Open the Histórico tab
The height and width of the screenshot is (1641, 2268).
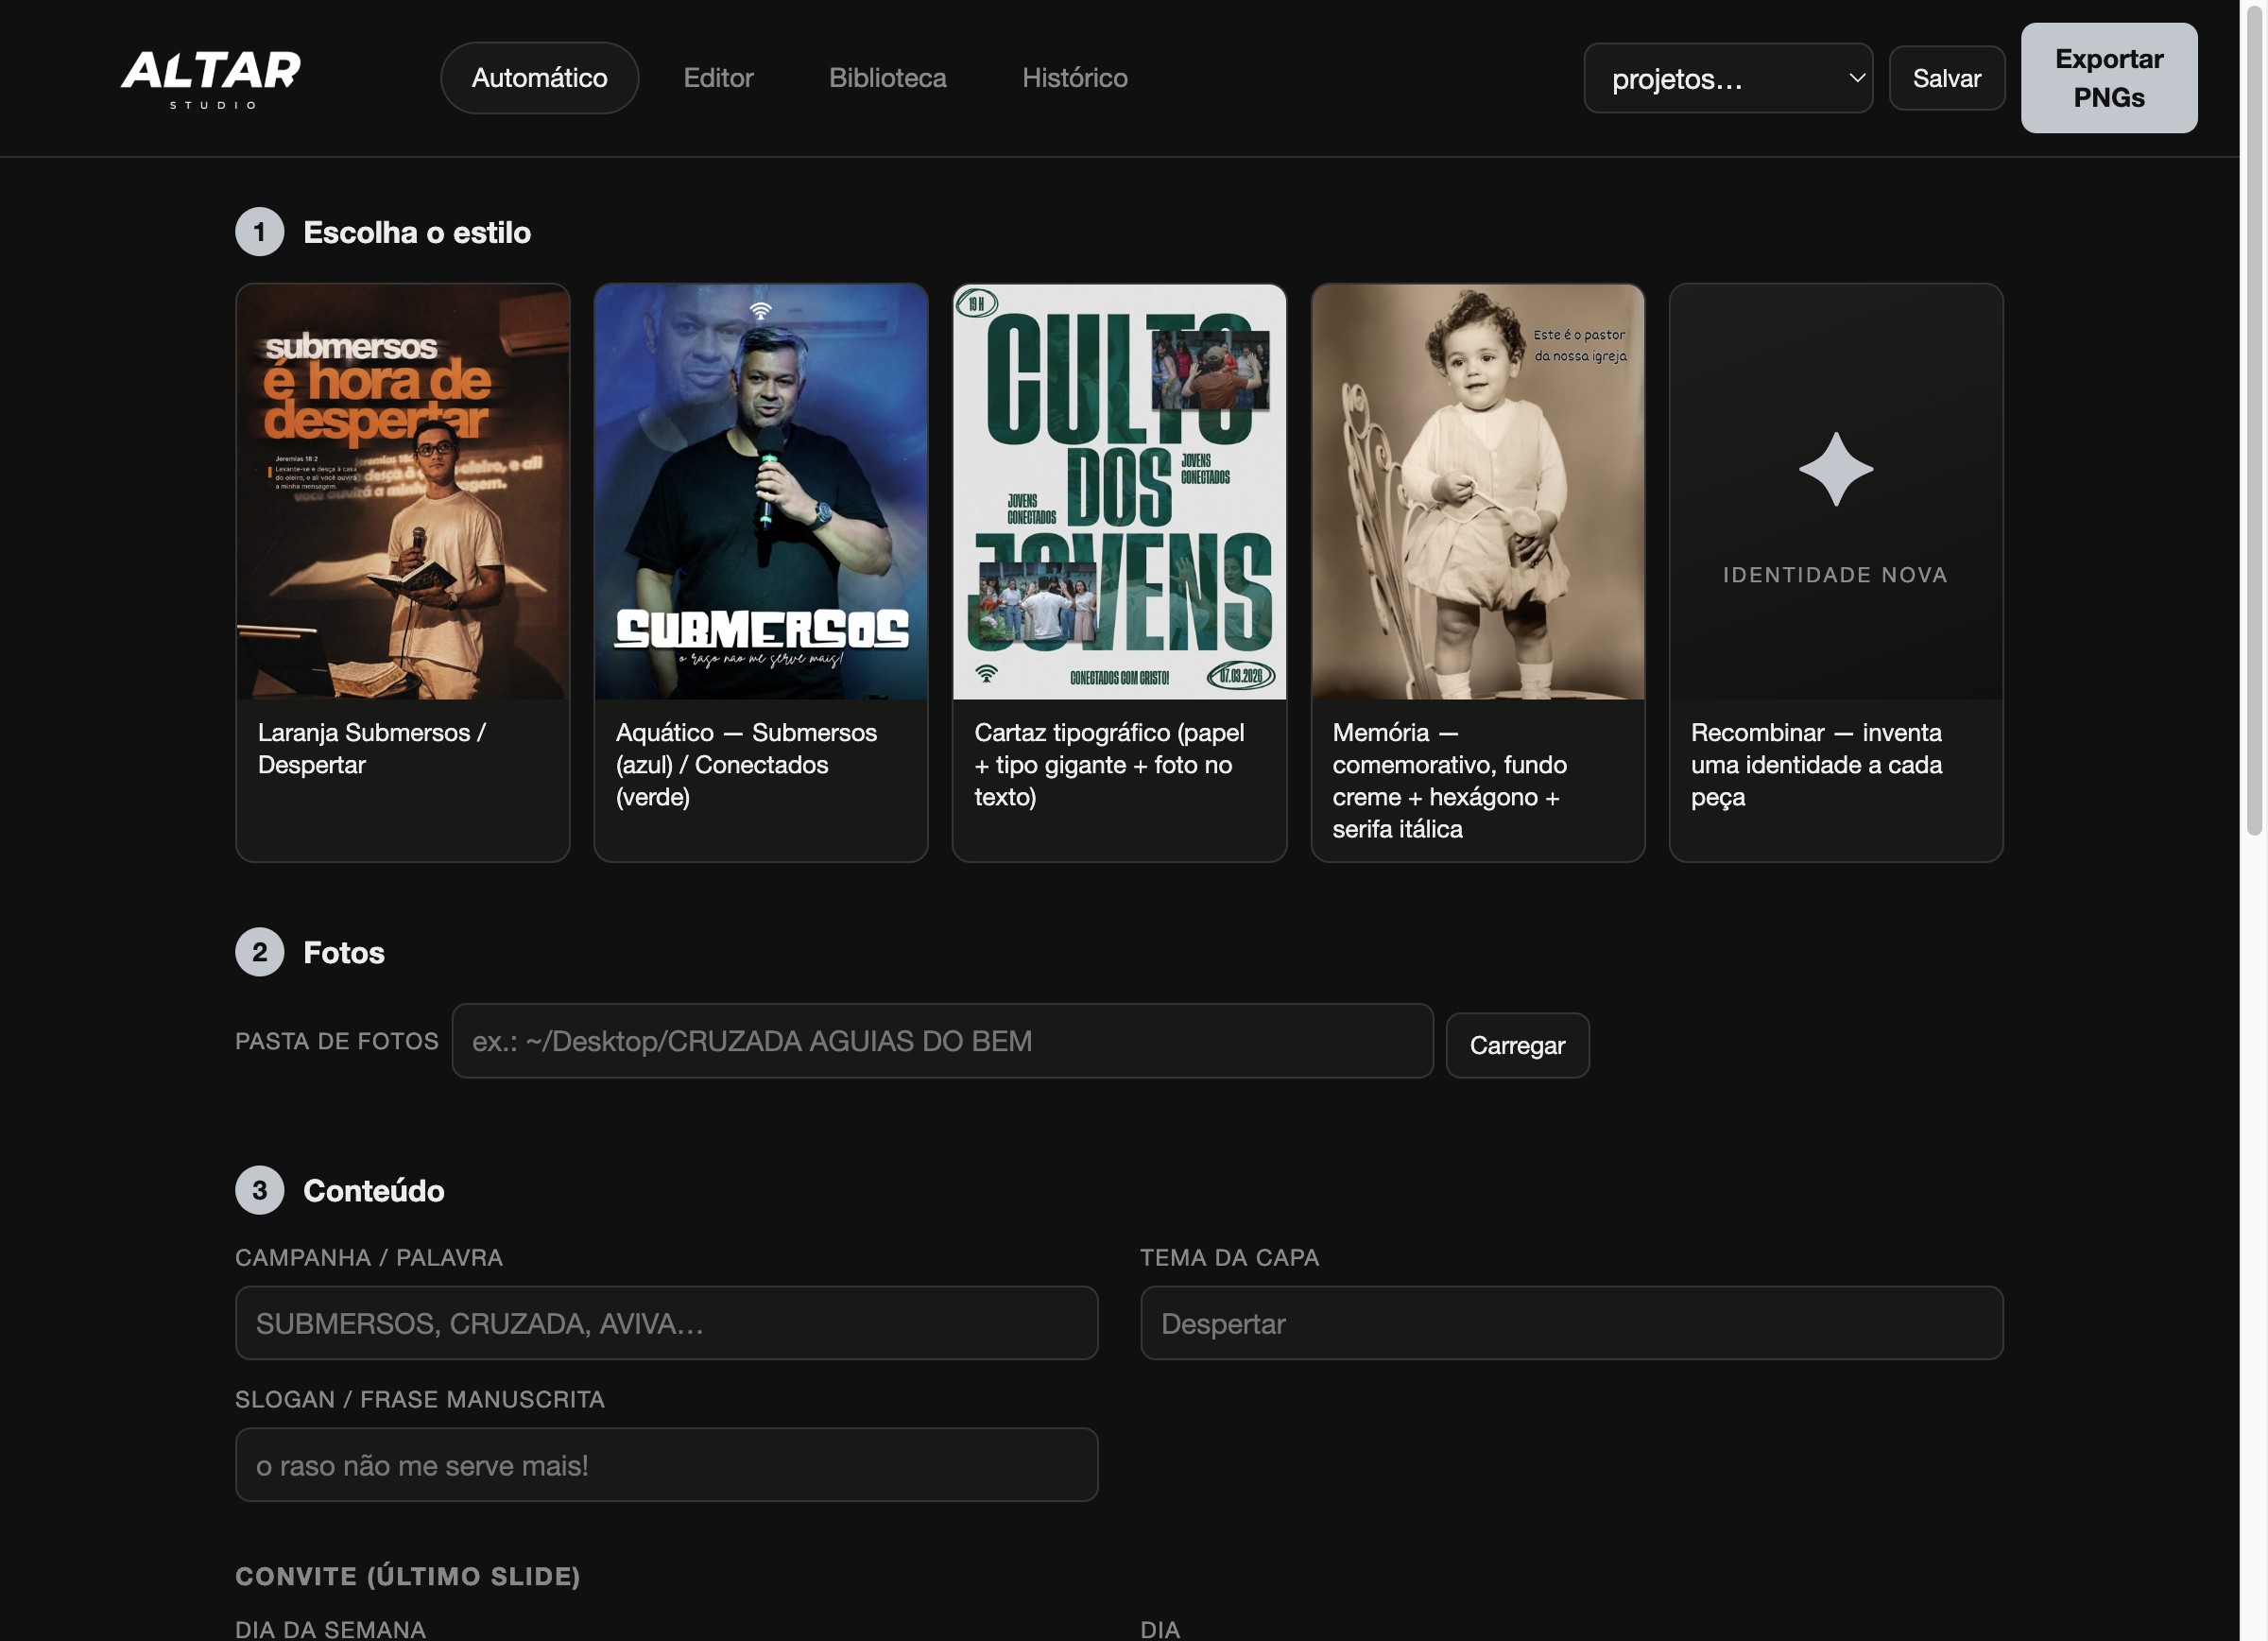[x=1074, y=78]
